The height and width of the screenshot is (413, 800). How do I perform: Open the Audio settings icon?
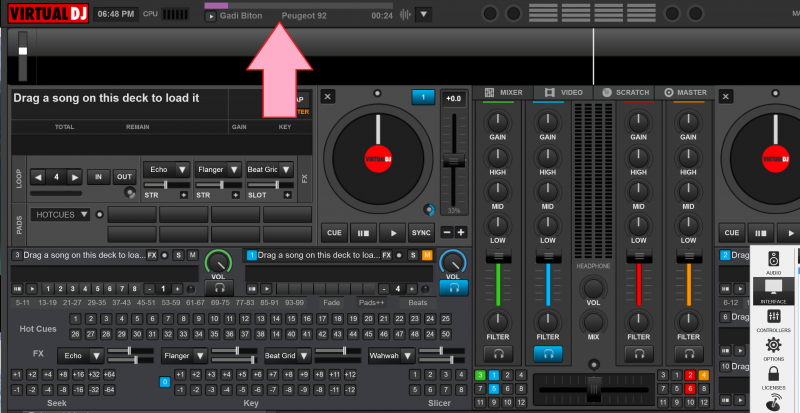(773, 257)
